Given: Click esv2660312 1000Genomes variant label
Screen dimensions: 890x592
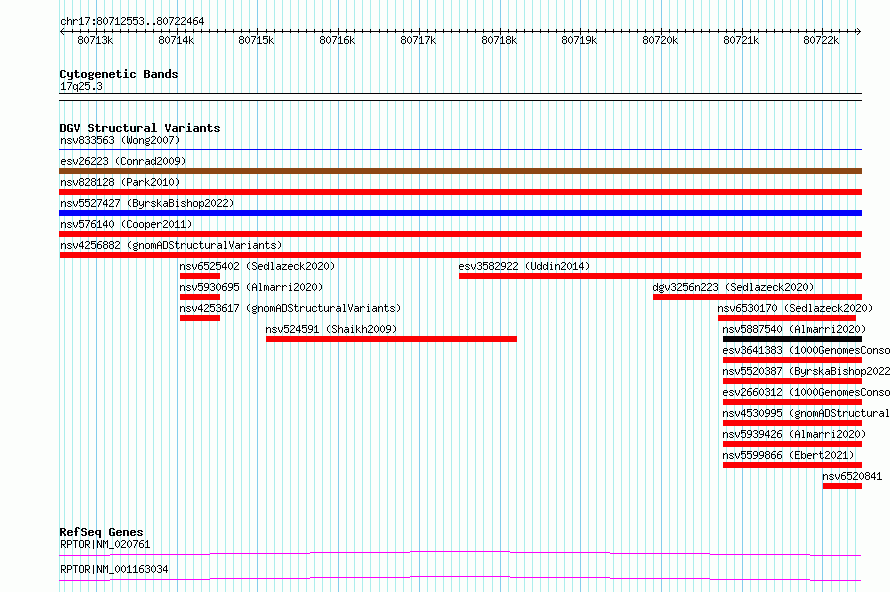Looking at the screenshot, I should pos(806,392).
